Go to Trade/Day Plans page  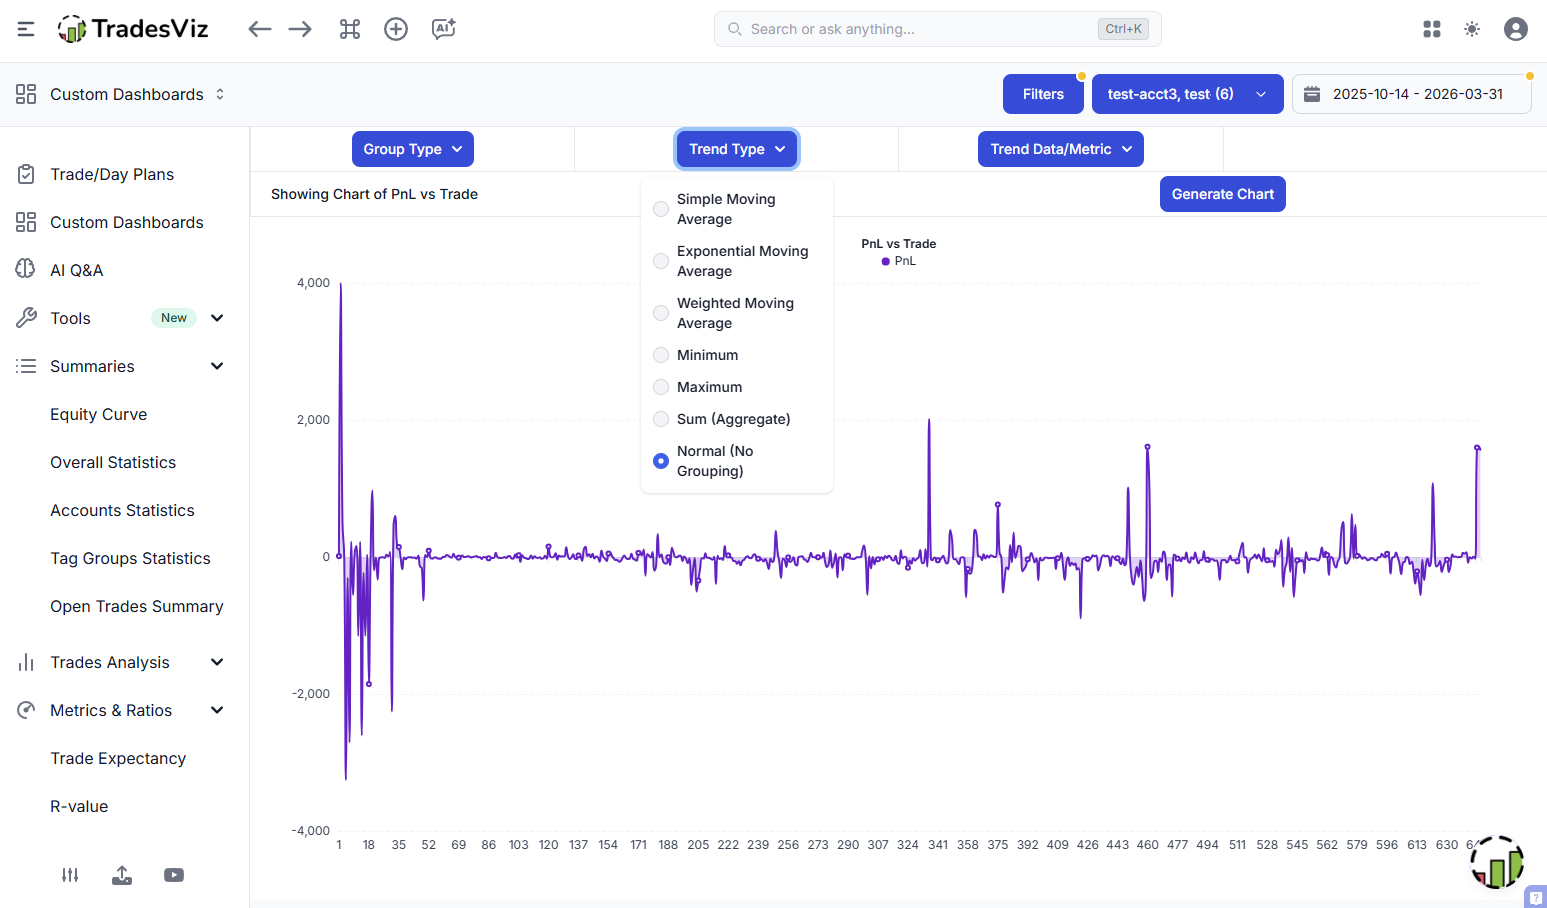111,174
